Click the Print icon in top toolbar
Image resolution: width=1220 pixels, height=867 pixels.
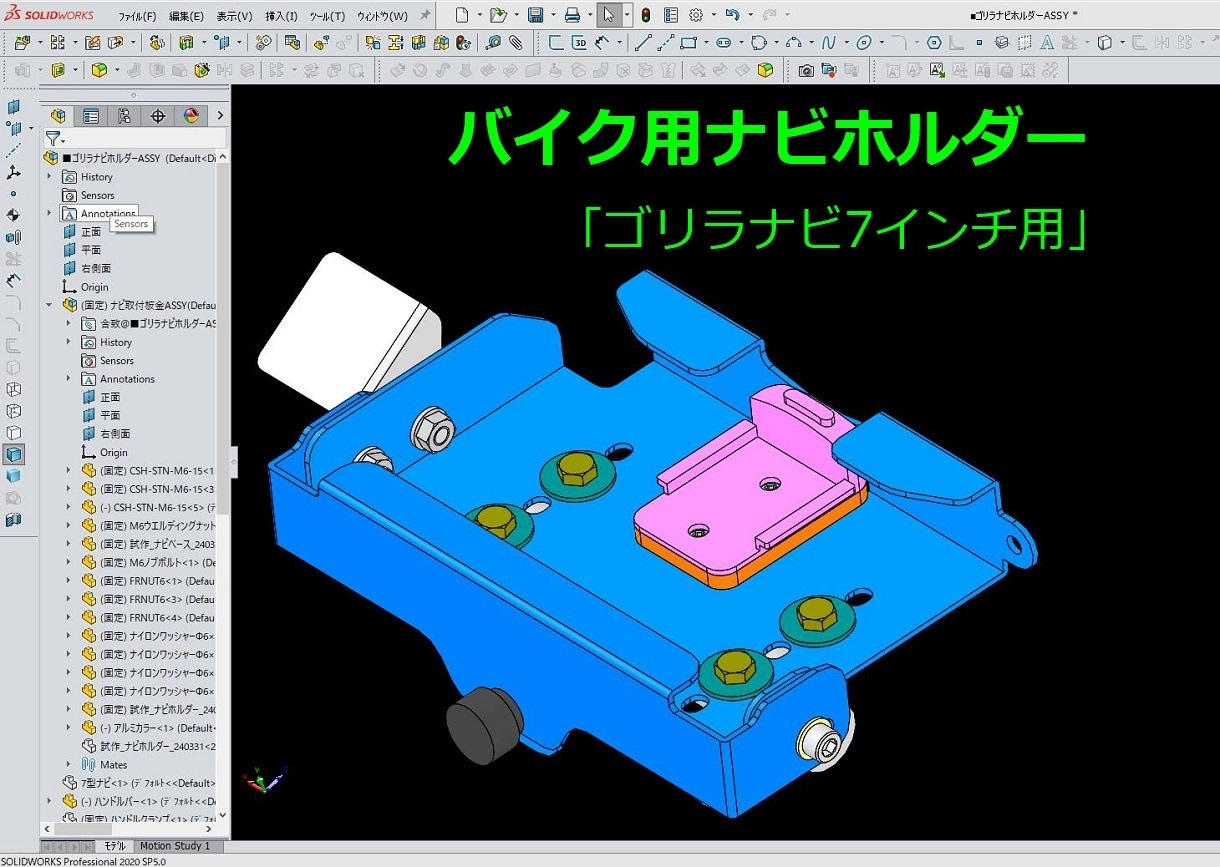[572, 15]
